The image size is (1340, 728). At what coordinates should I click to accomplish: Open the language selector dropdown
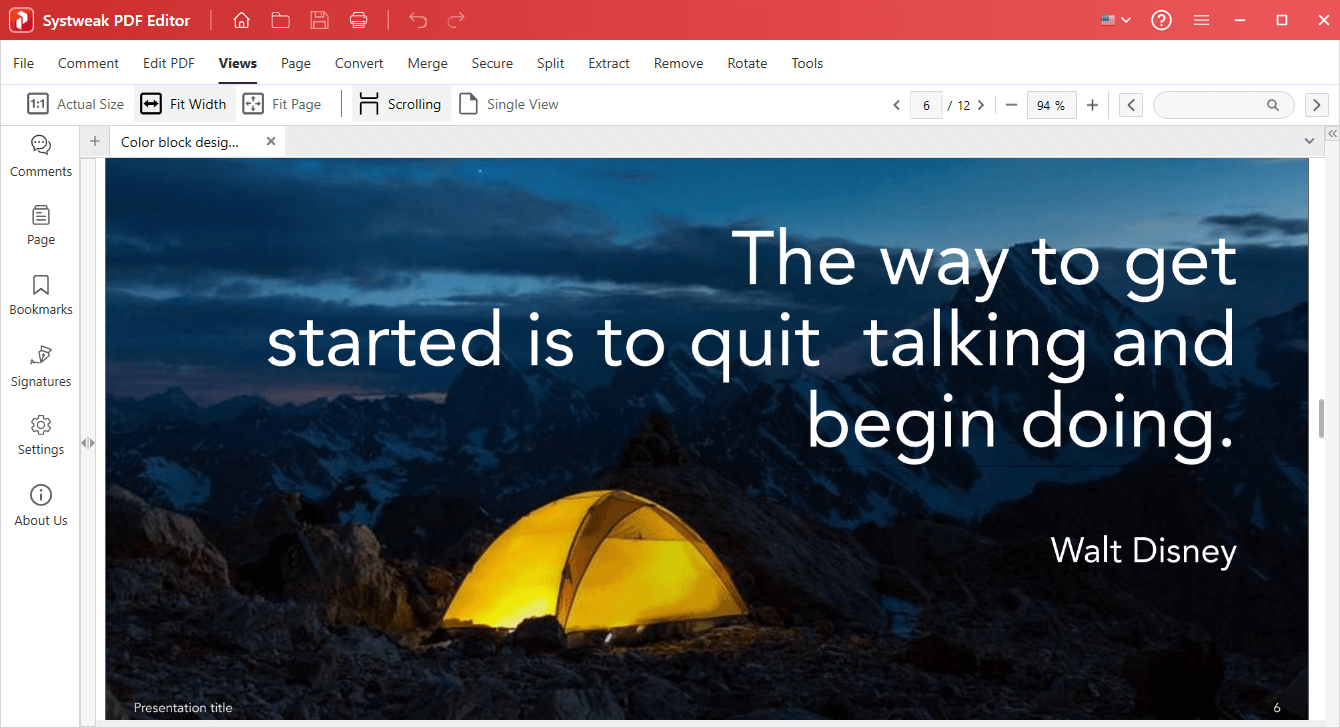tap(1114, 19)
